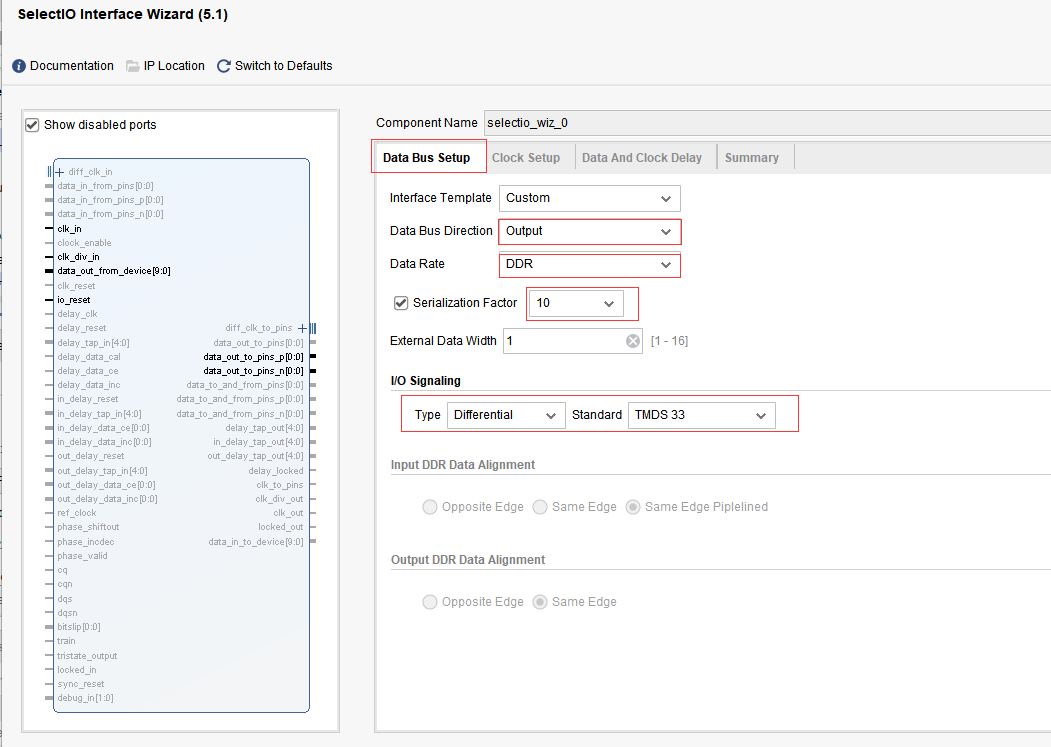This screenshot has height=747, width=1051.
Task: Expand the Data Rate dropdown
Action: pos(589,265)
